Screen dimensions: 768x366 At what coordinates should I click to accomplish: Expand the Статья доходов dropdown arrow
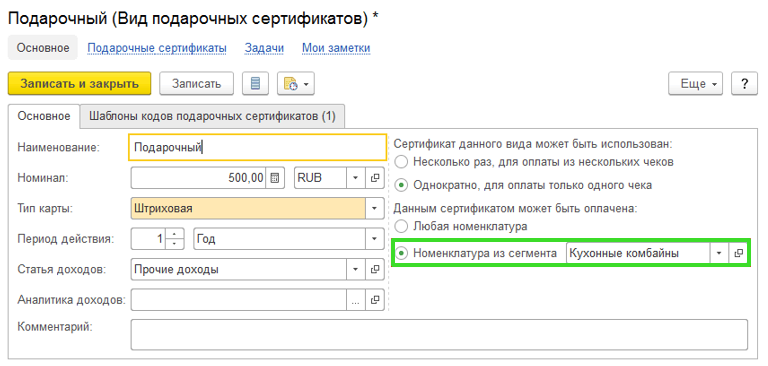point(356,269)
